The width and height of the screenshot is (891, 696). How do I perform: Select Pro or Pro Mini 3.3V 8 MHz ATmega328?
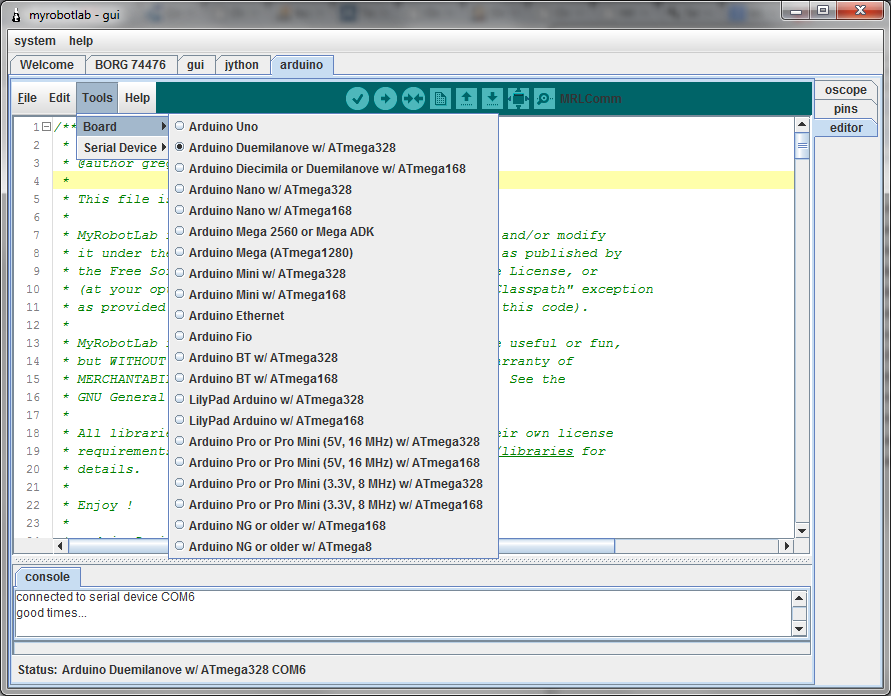click(334, 484)
